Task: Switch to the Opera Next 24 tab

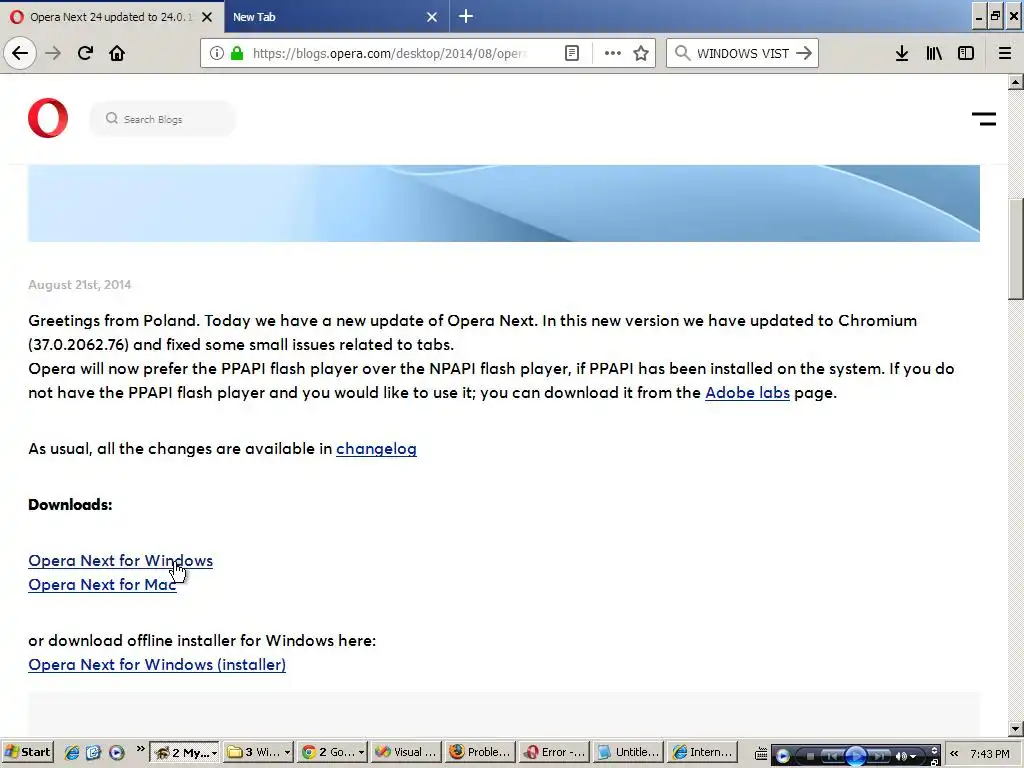Action: [x=111, y=17]
